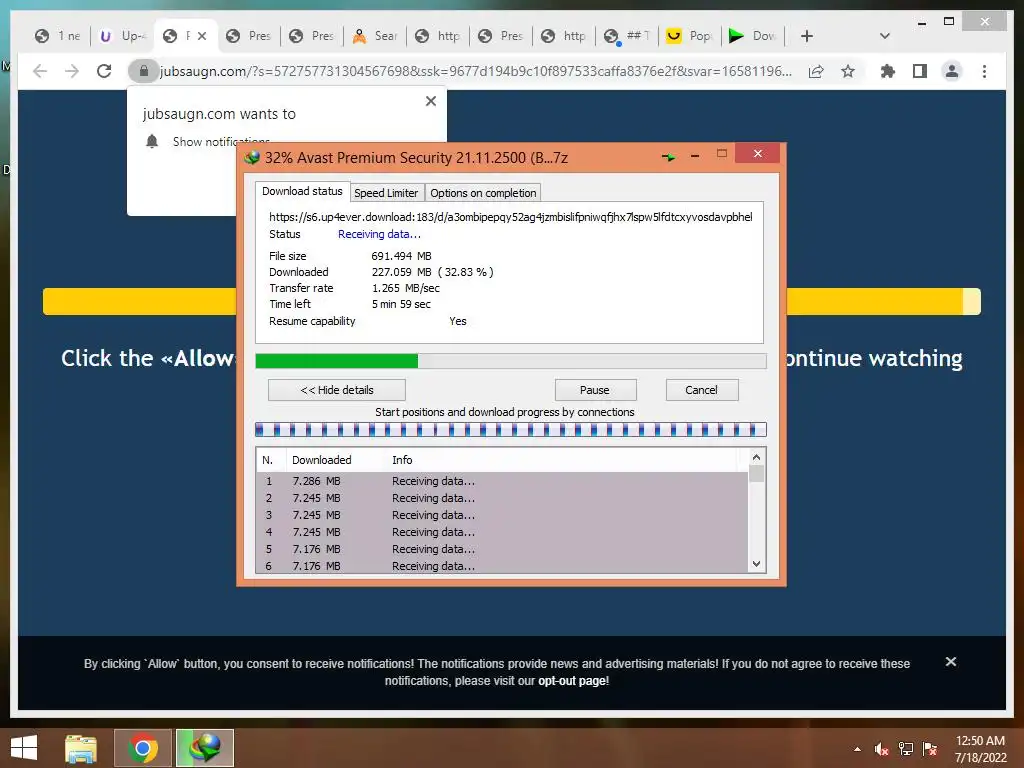Click the Action Center flag icon
Image resolution: width=1024 pixels, height=768 pixels.
click(930, 749)
